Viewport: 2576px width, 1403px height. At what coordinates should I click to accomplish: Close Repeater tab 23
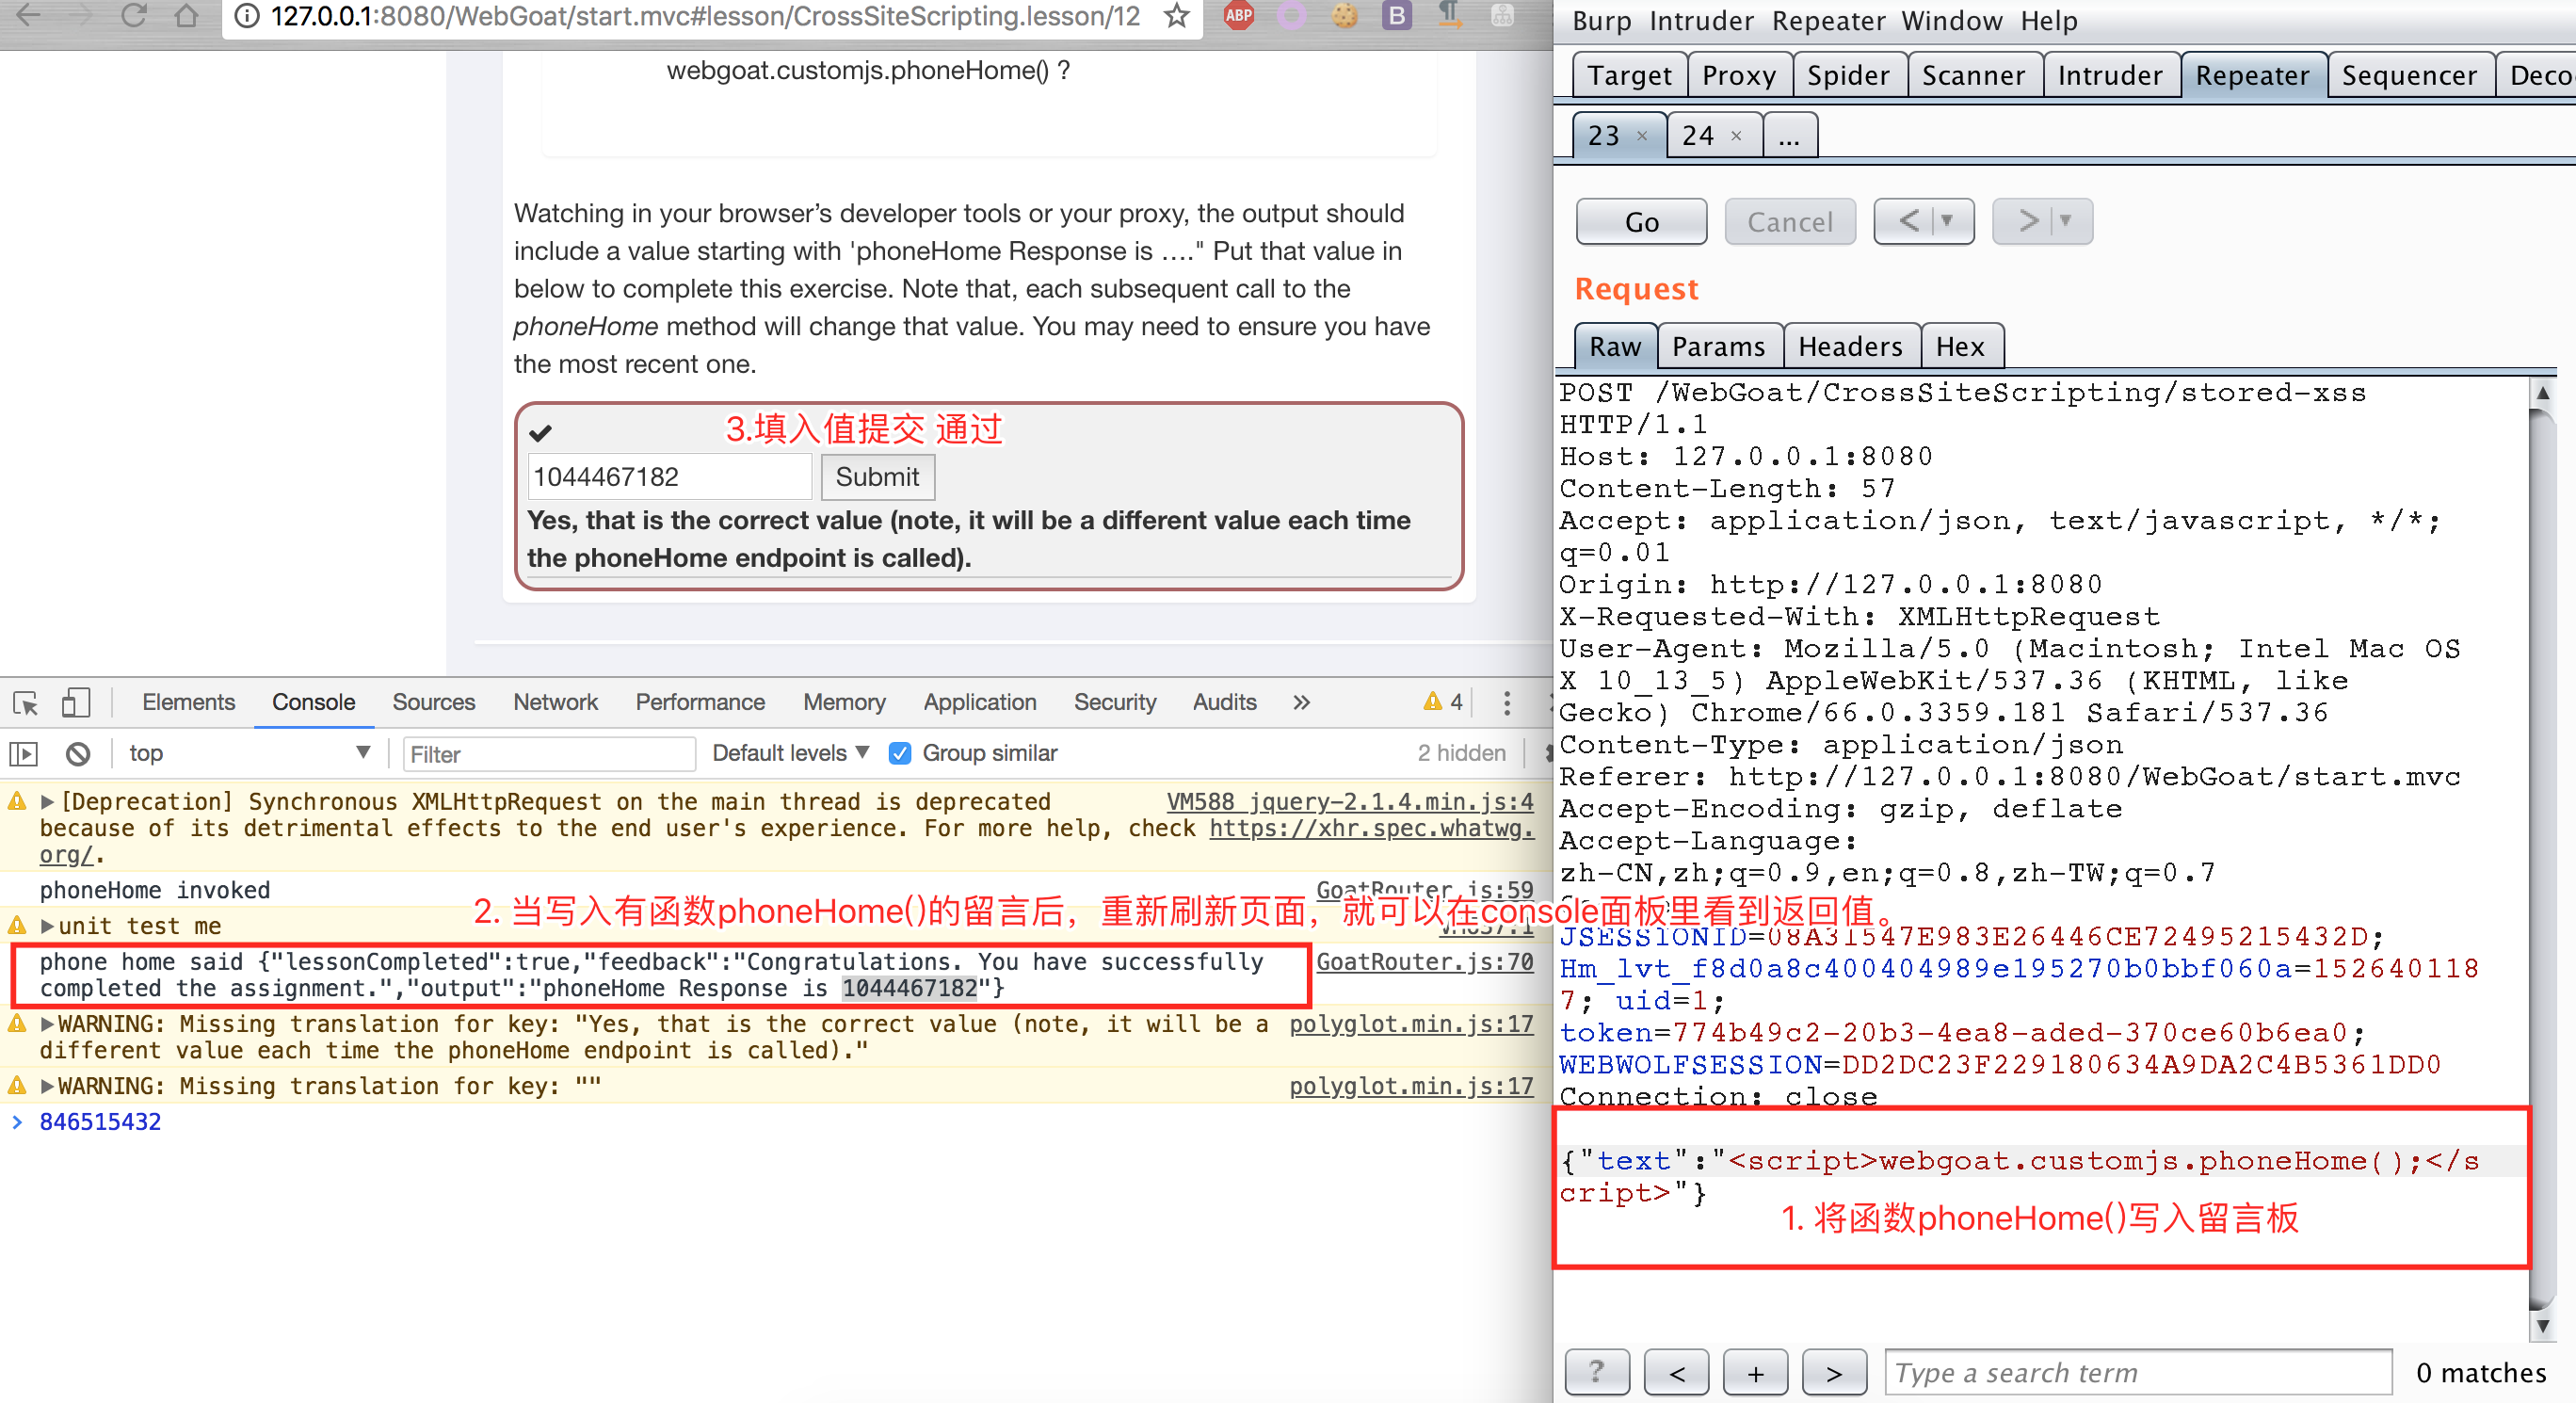pos(1641,136)
